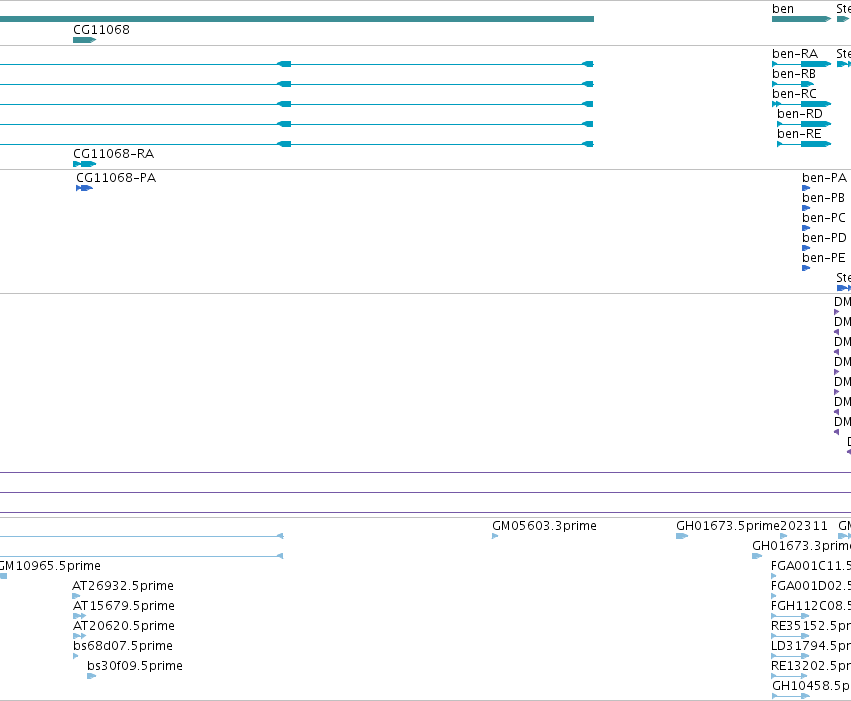Select the FGA001D02 EST label
Screen dimensions: 851x701
[811, 586]
